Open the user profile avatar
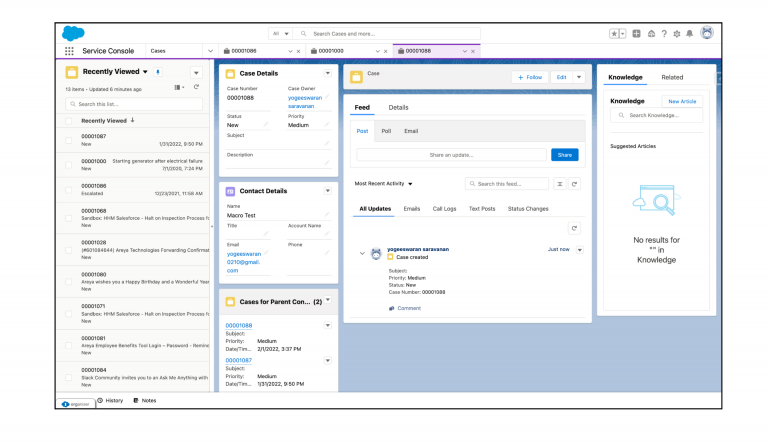 (x=707, y=33)
